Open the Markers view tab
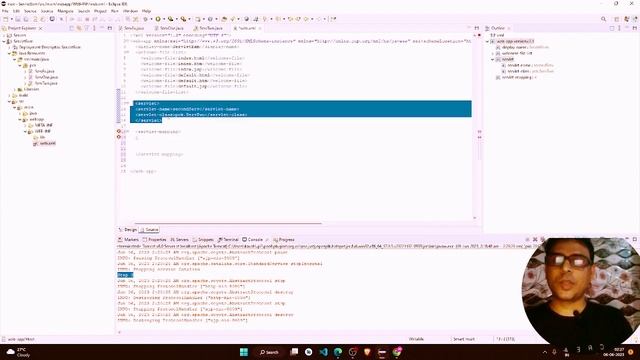 click(128, 240)
